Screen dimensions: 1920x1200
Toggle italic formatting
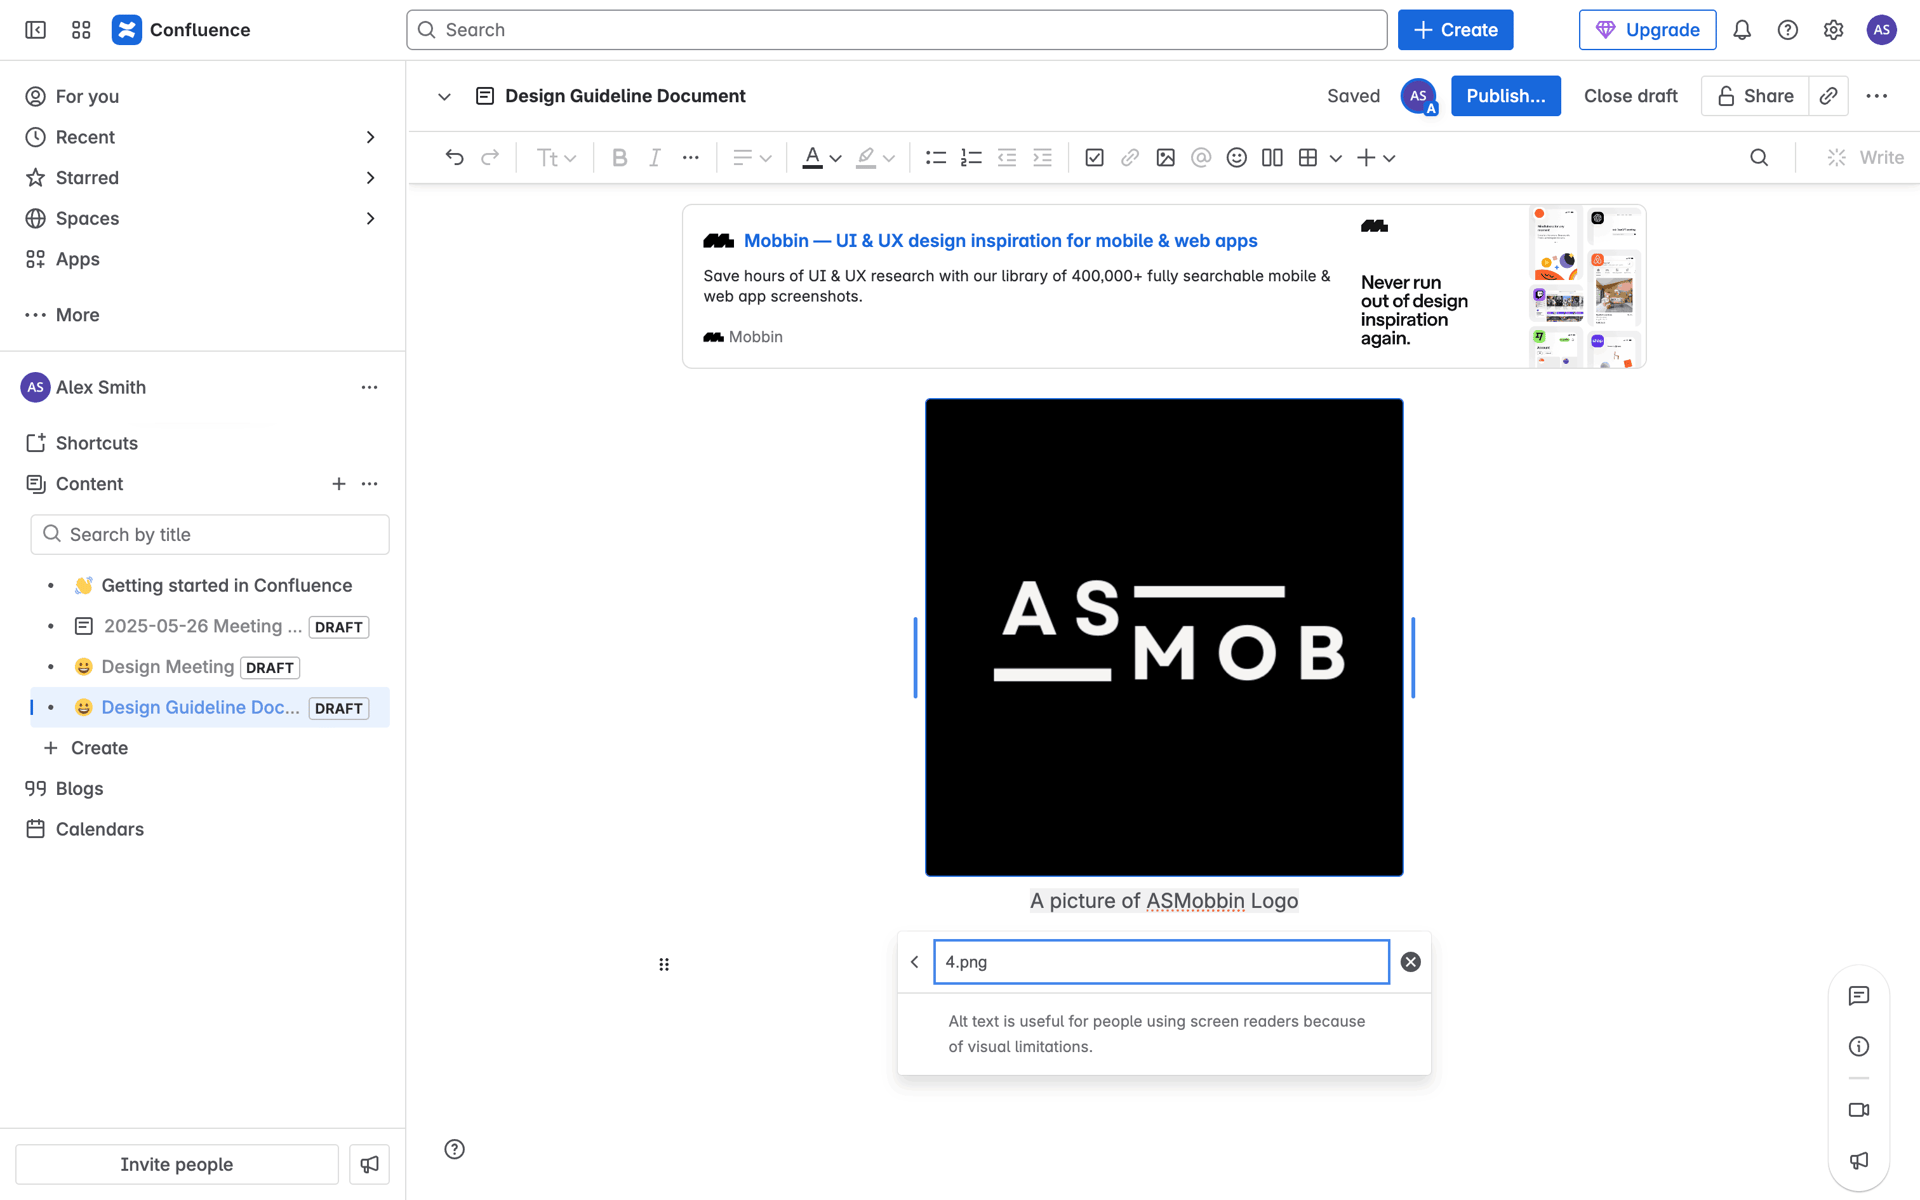click(655, 157)
